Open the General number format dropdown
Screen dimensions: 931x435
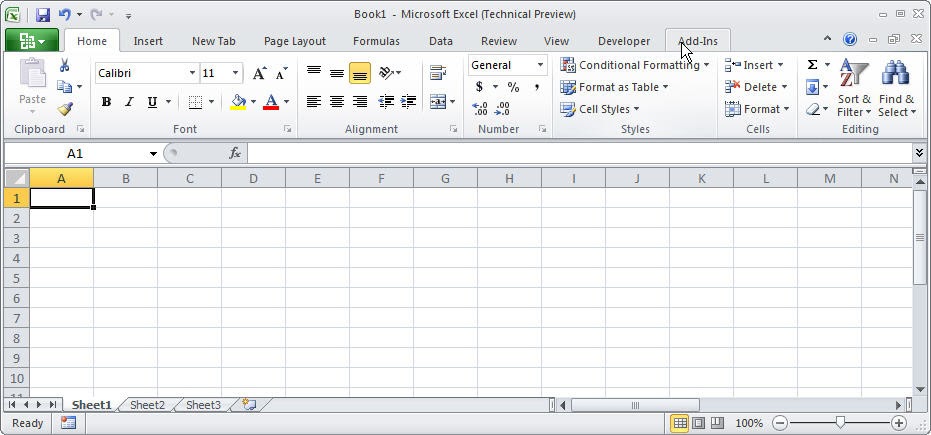click(x=540, y=65)
